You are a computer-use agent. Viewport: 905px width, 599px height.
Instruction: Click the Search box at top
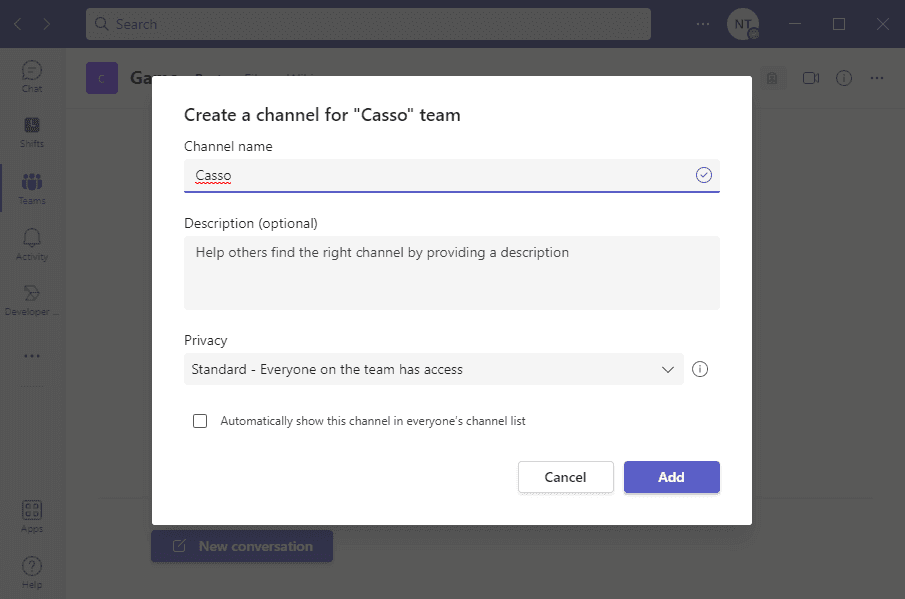point(368,24)
